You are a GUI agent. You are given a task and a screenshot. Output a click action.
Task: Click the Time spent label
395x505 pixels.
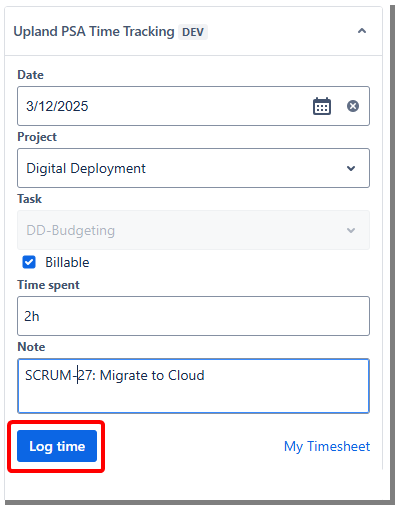[48, 285]
